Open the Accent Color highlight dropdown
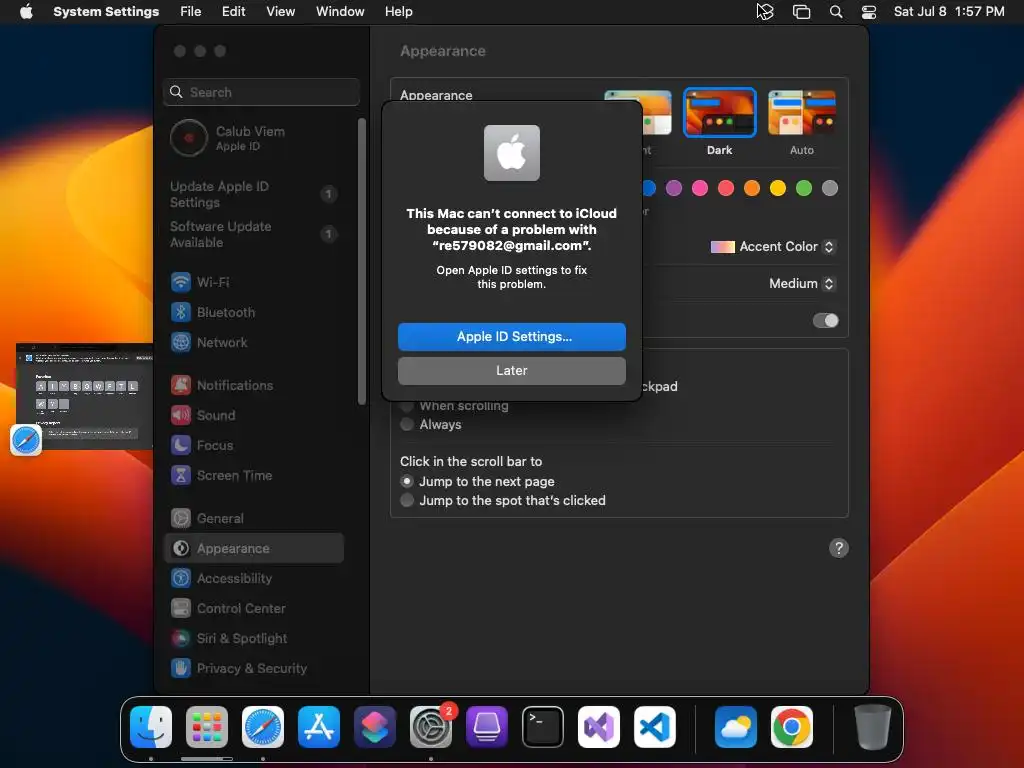The height and width of the screenshot is (768, 1024). pyautogui.click(x=773, y=247)
